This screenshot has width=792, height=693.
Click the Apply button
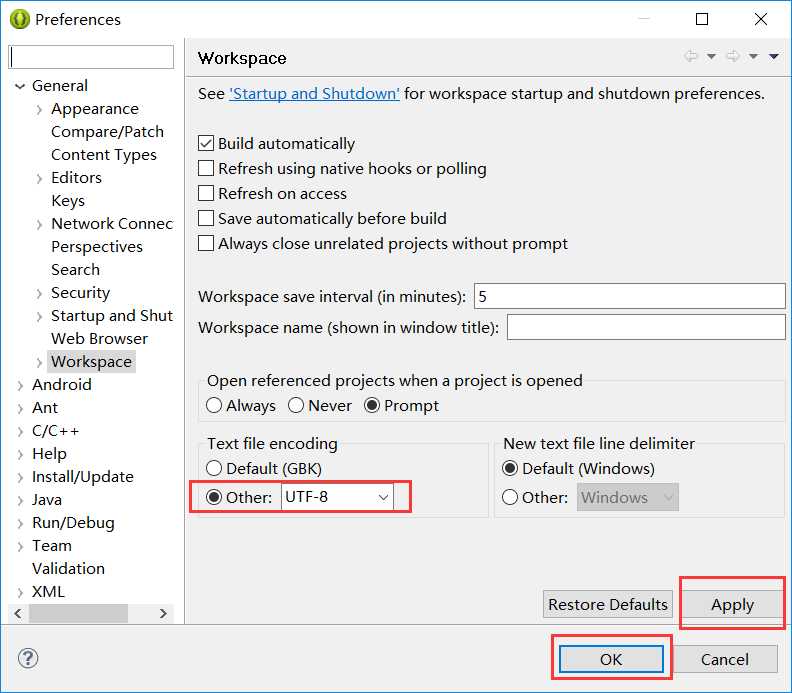click(x=732, y=604)
